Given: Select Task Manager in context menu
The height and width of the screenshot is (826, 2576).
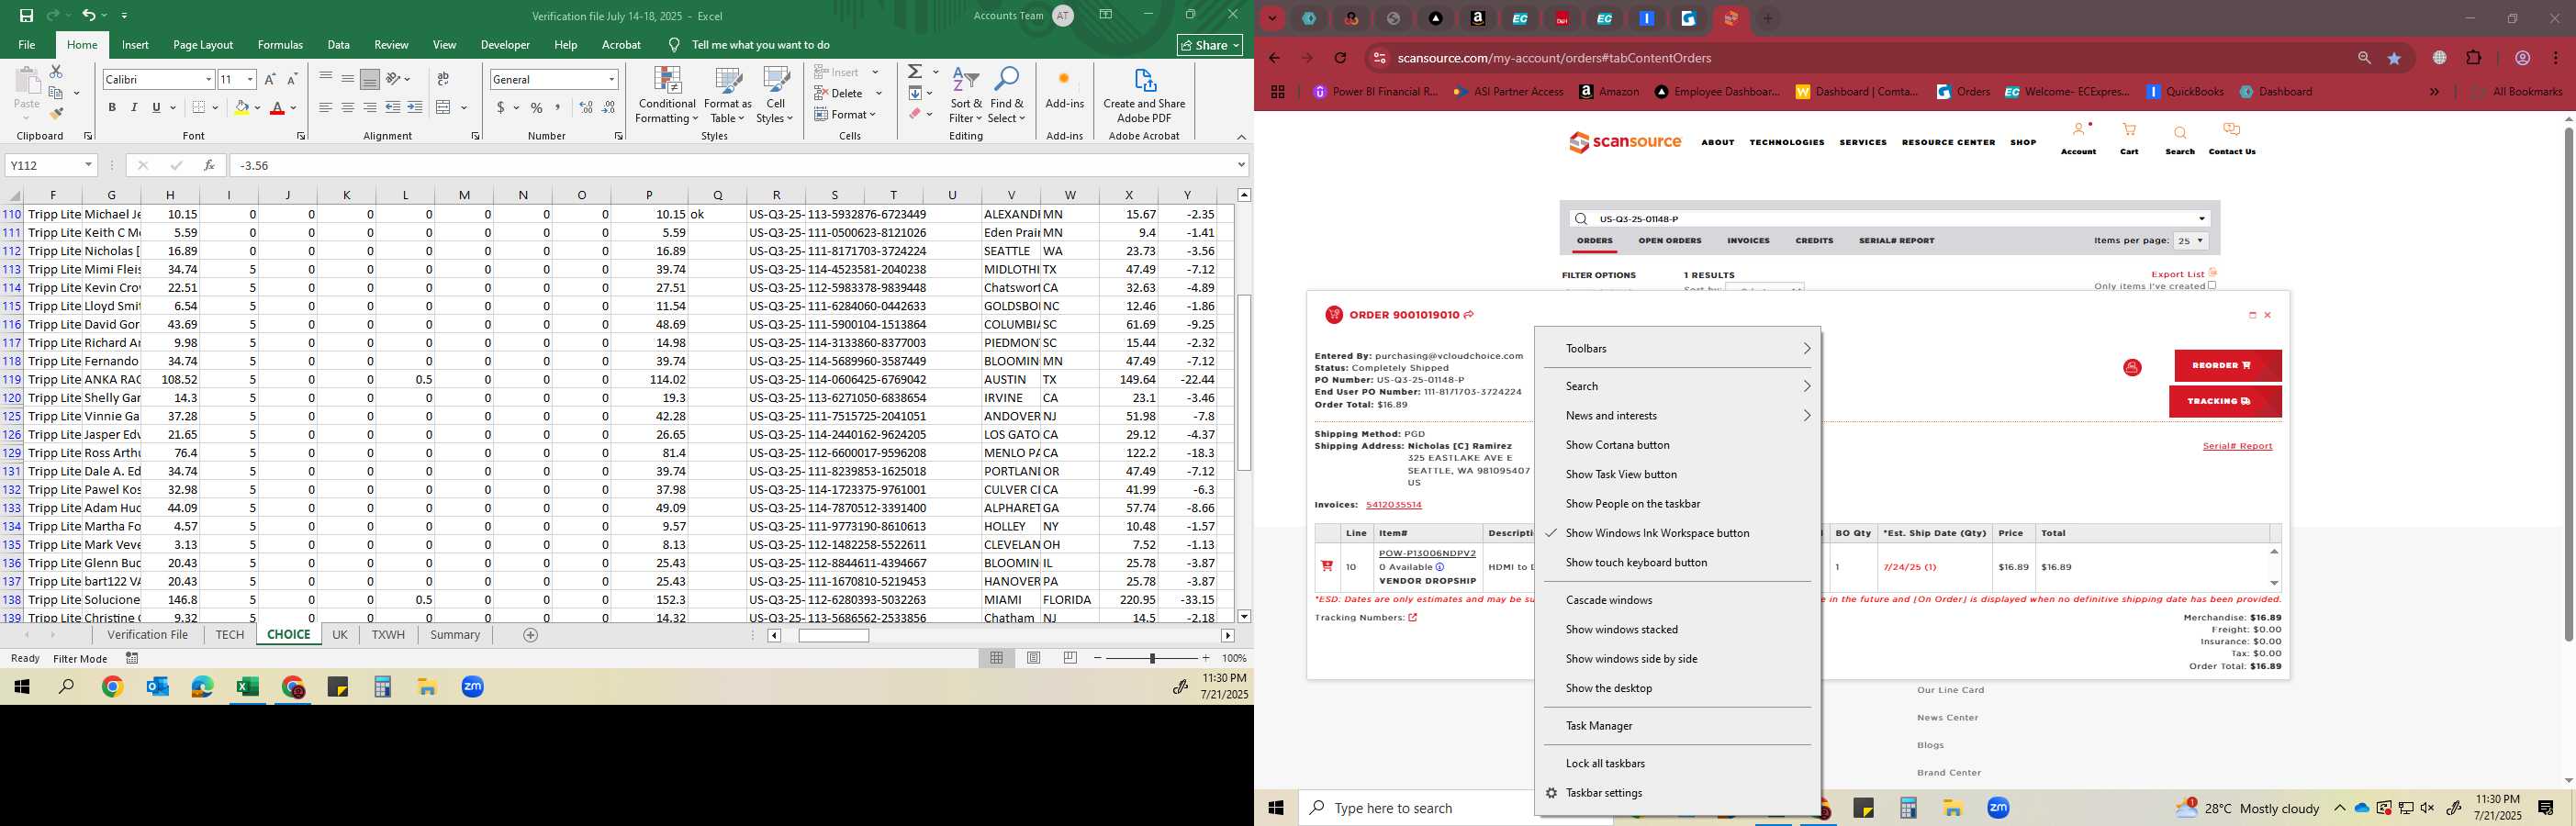Looking at the screenshot, I should [1677, 726].
